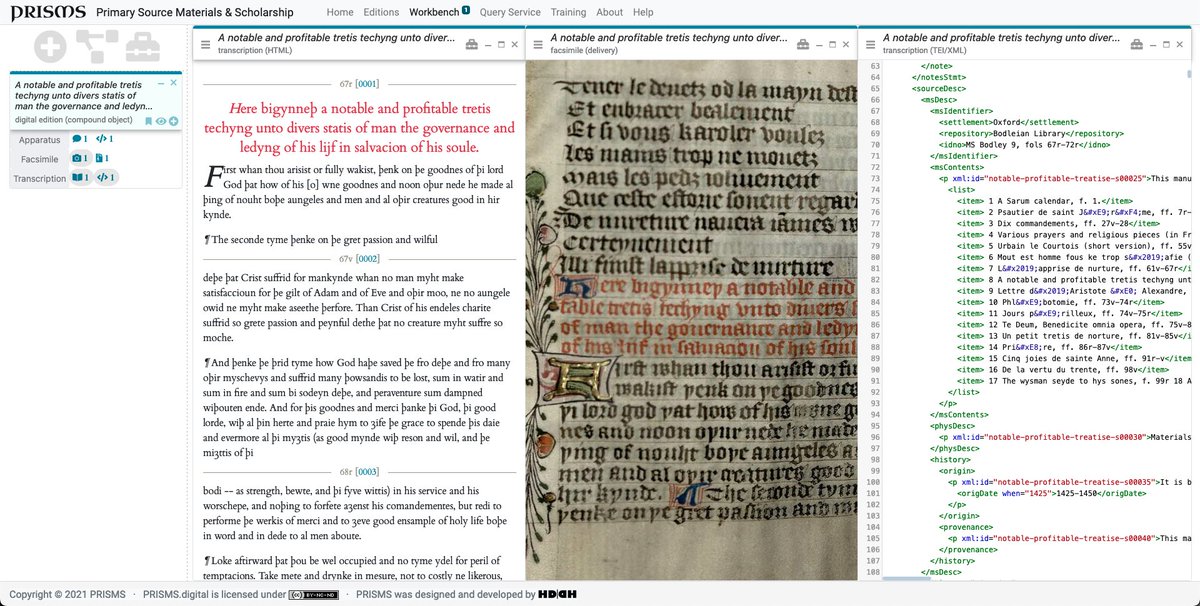Open hamburger menu of HTML transcription panel
Image resolution: width=1200 pixels, height=606 pixels.
pyautogui.click(x=206, y=44)
